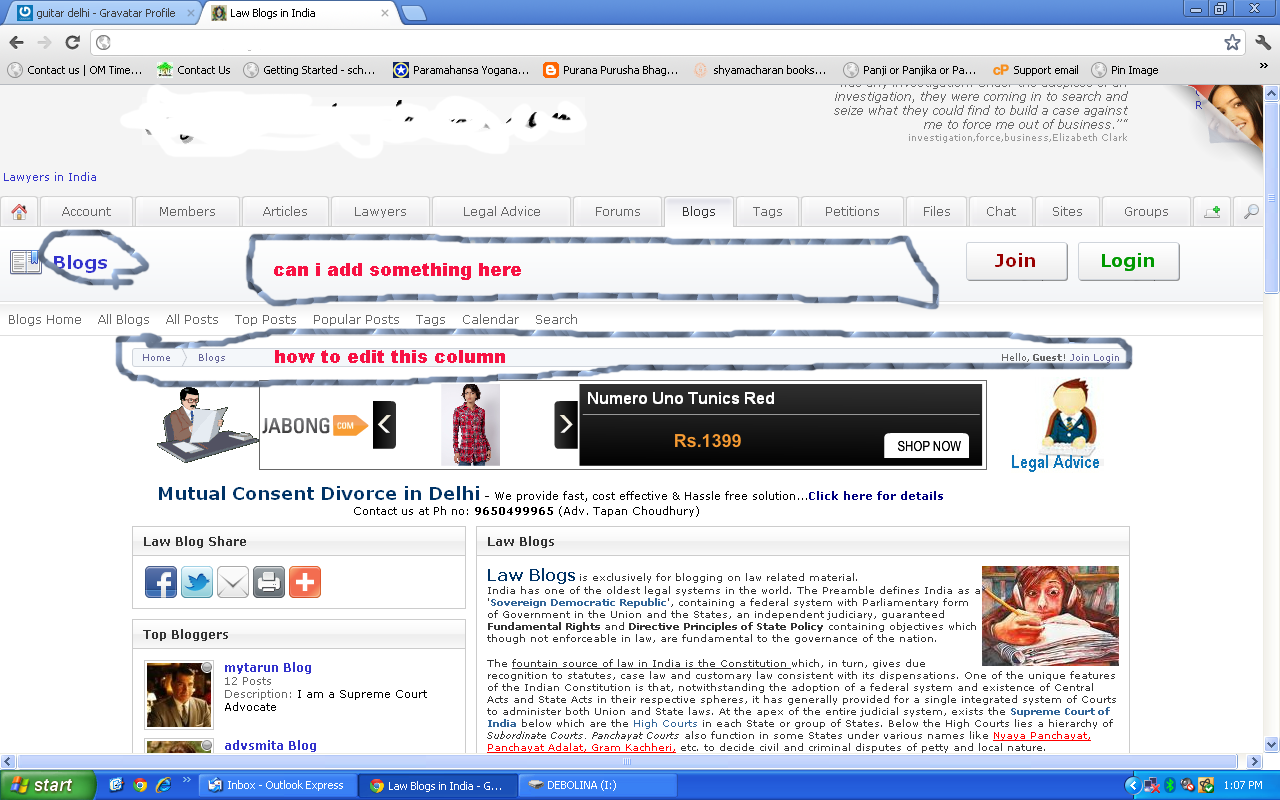Reload the current page
1280x800 pixels.
(x=72, y=42)
